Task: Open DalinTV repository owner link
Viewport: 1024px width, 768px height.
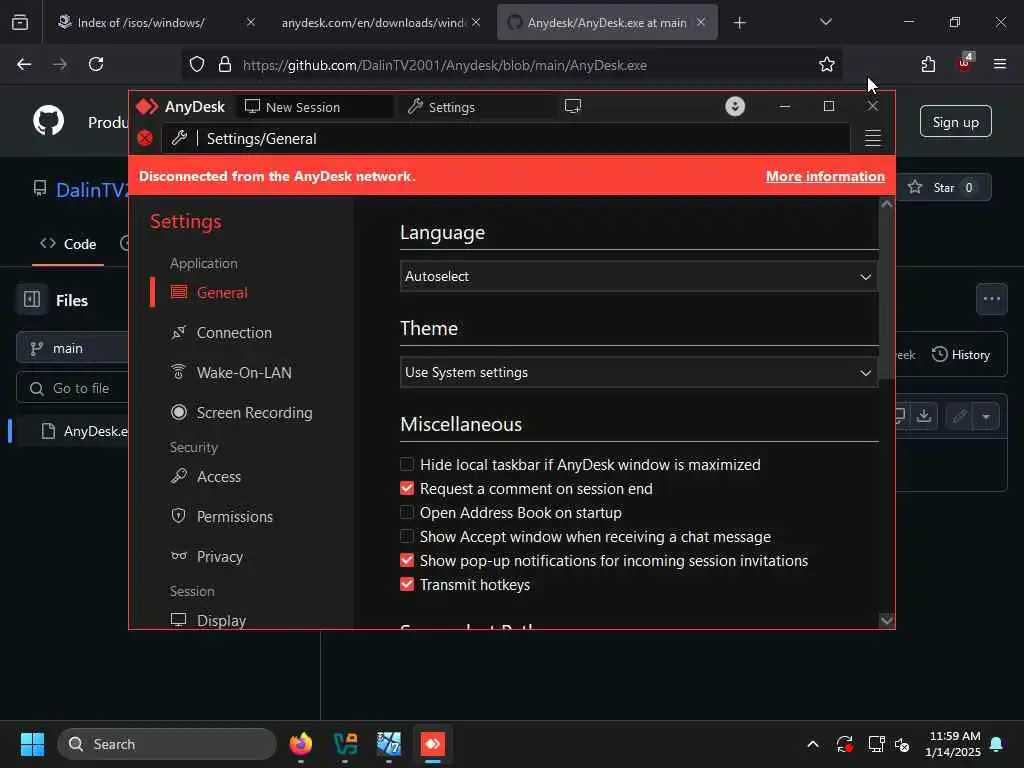Action: coord(91,190)
